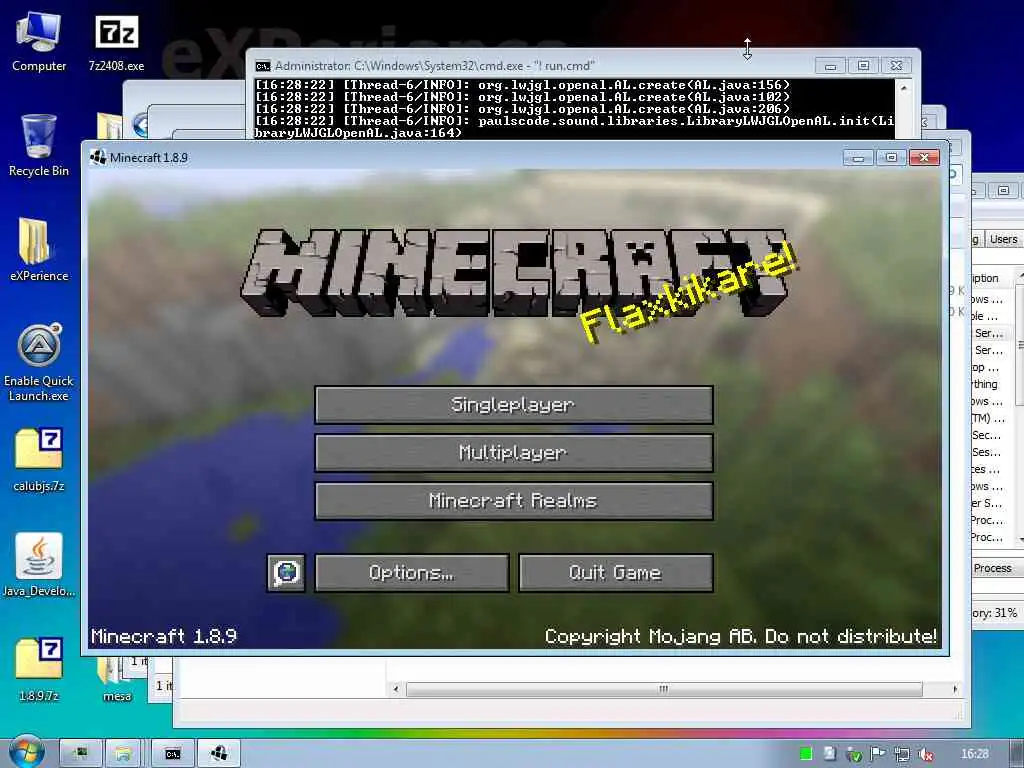Click the shield with green check tray icon

tap(854, 754)
